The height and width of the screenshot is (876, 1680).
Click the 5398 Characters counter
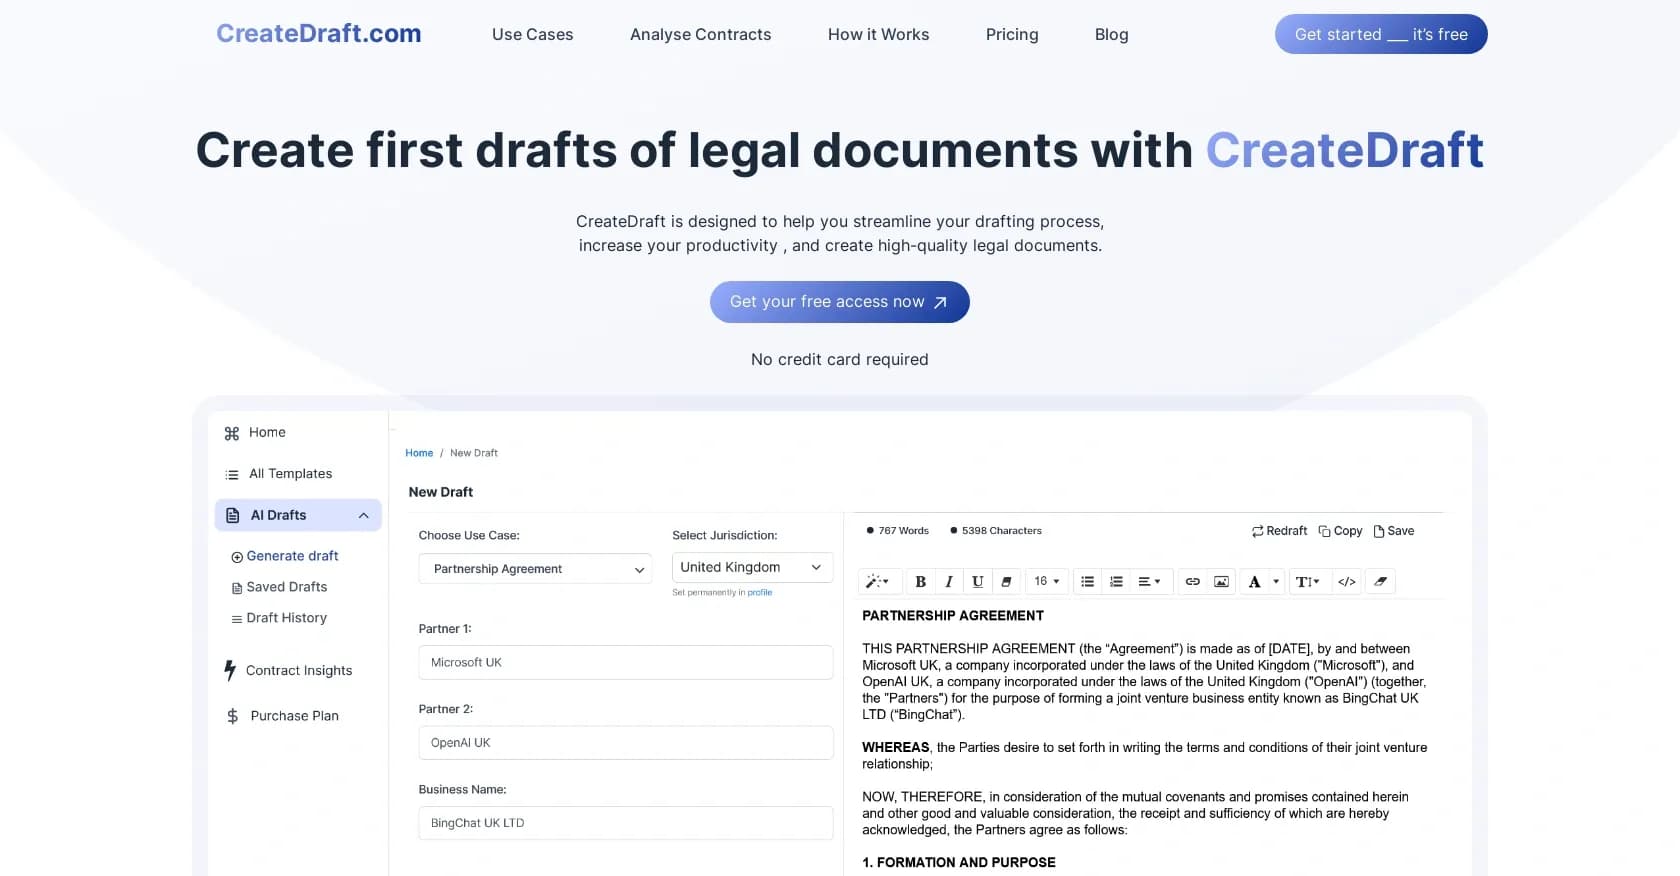[x=996, y=531]
